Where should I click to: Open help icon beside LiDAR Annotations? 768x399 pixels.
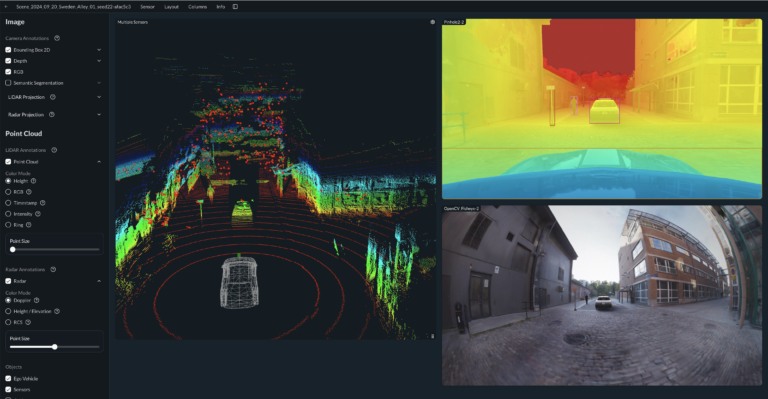pos(54,150)
